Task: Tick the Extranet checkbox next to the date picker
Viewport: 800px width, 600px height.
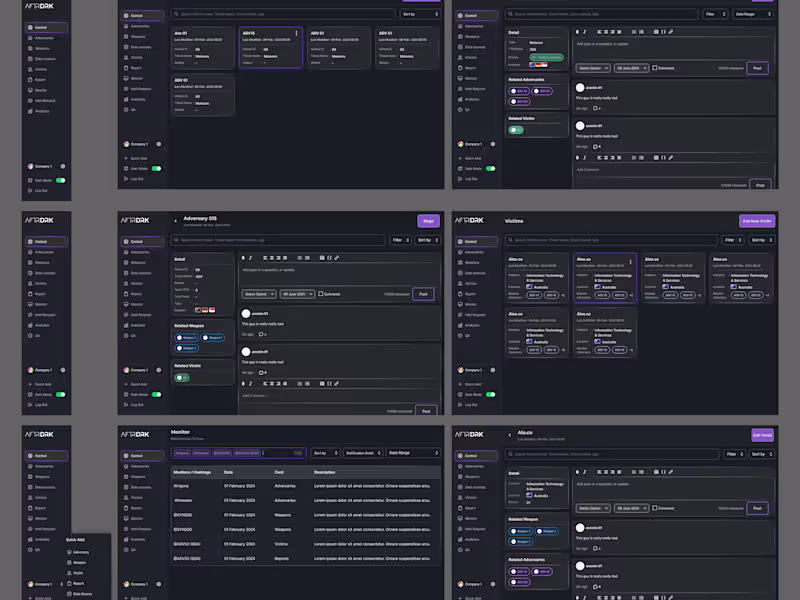Action: 321,294
